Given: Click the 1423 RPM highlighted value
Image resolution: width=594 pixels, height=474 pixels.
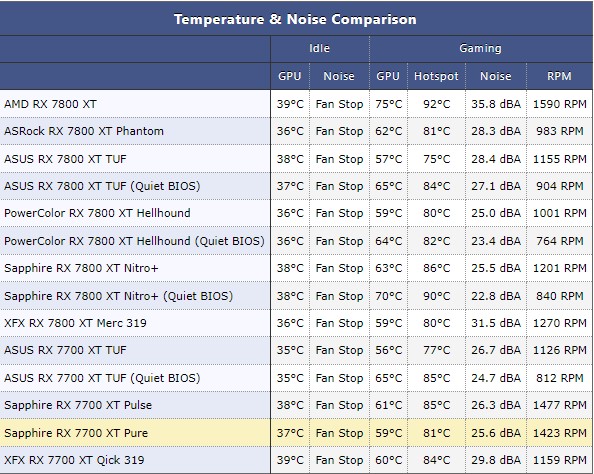Looking at the screenshot, I should (560, 433).
